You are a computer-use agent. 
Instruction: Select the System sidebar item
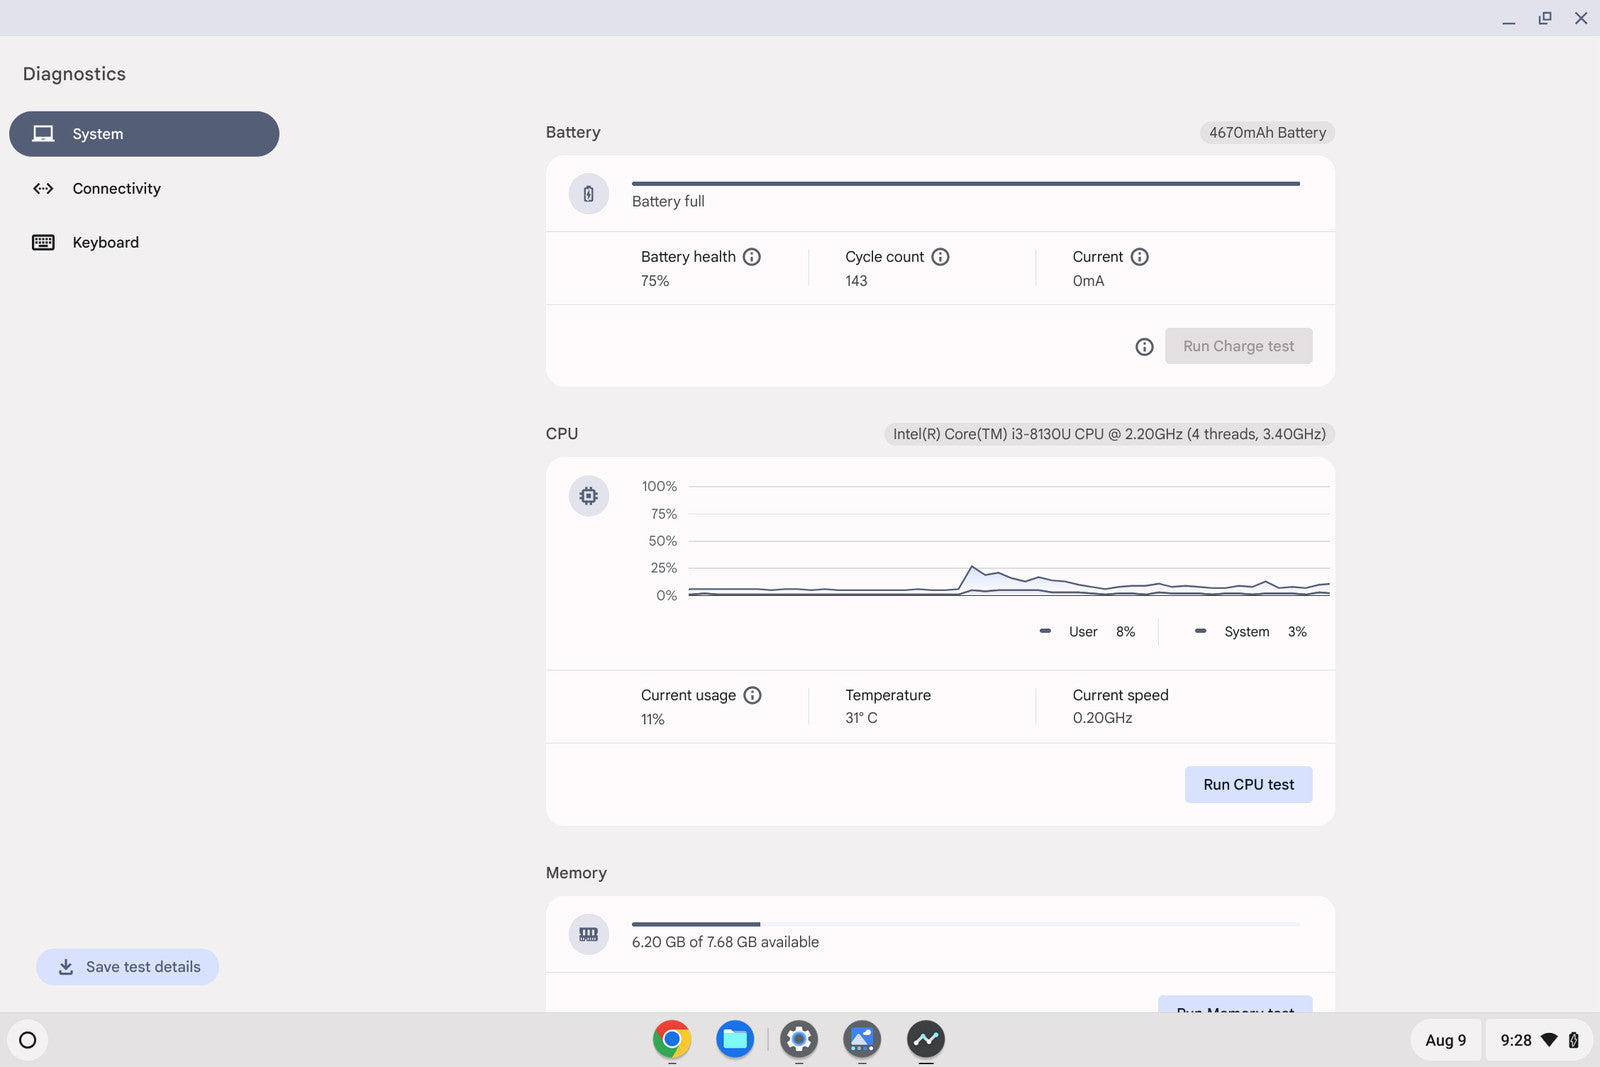click(144, 134)
